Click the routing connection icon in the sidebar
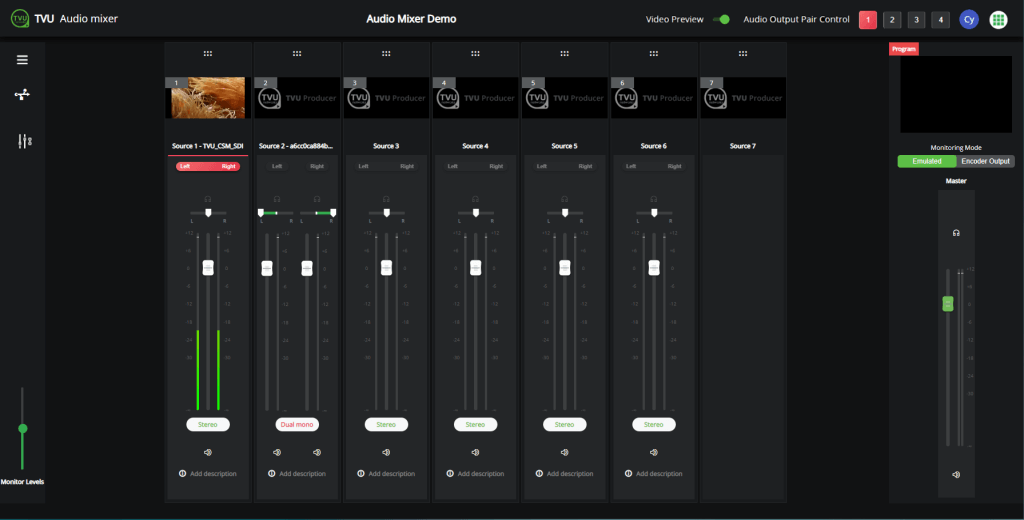 [x=22, y=95]
